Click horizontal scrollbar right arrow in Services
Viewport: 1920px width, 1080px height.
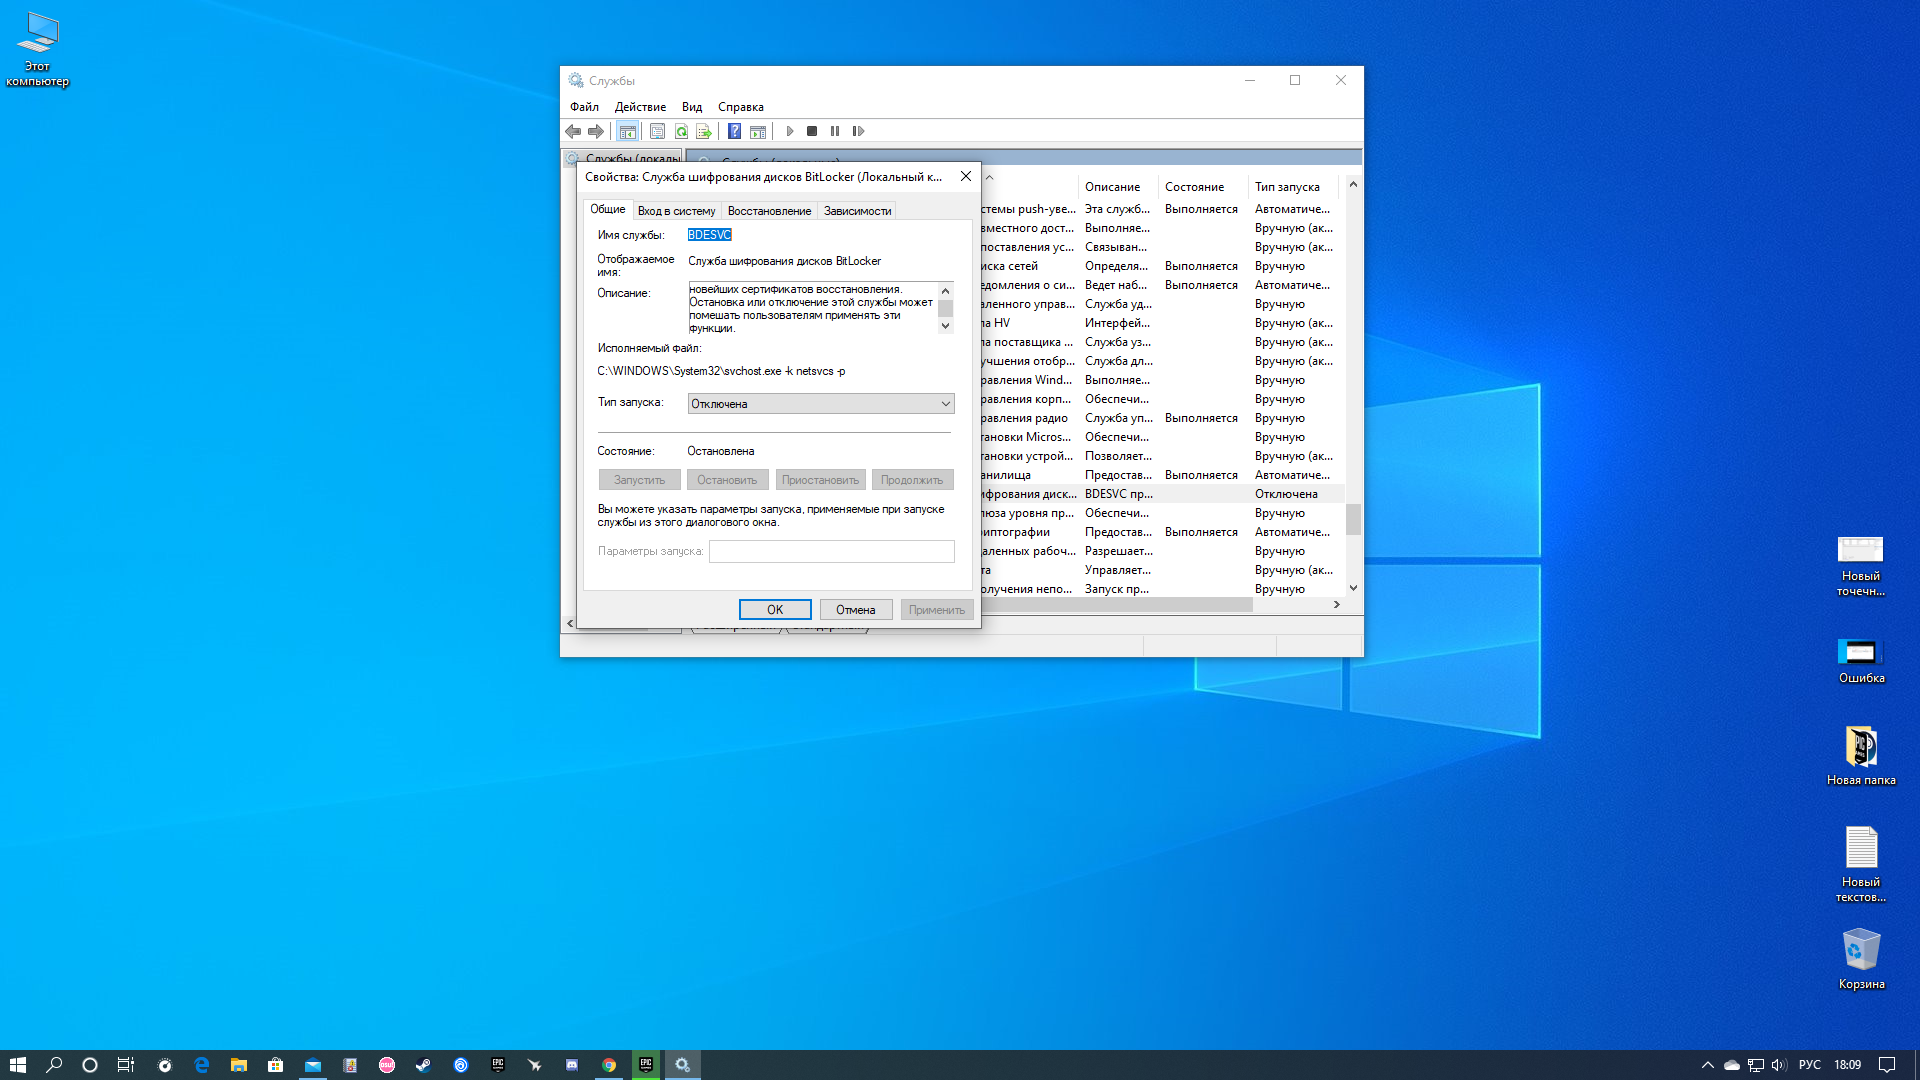click(1337, 605)
